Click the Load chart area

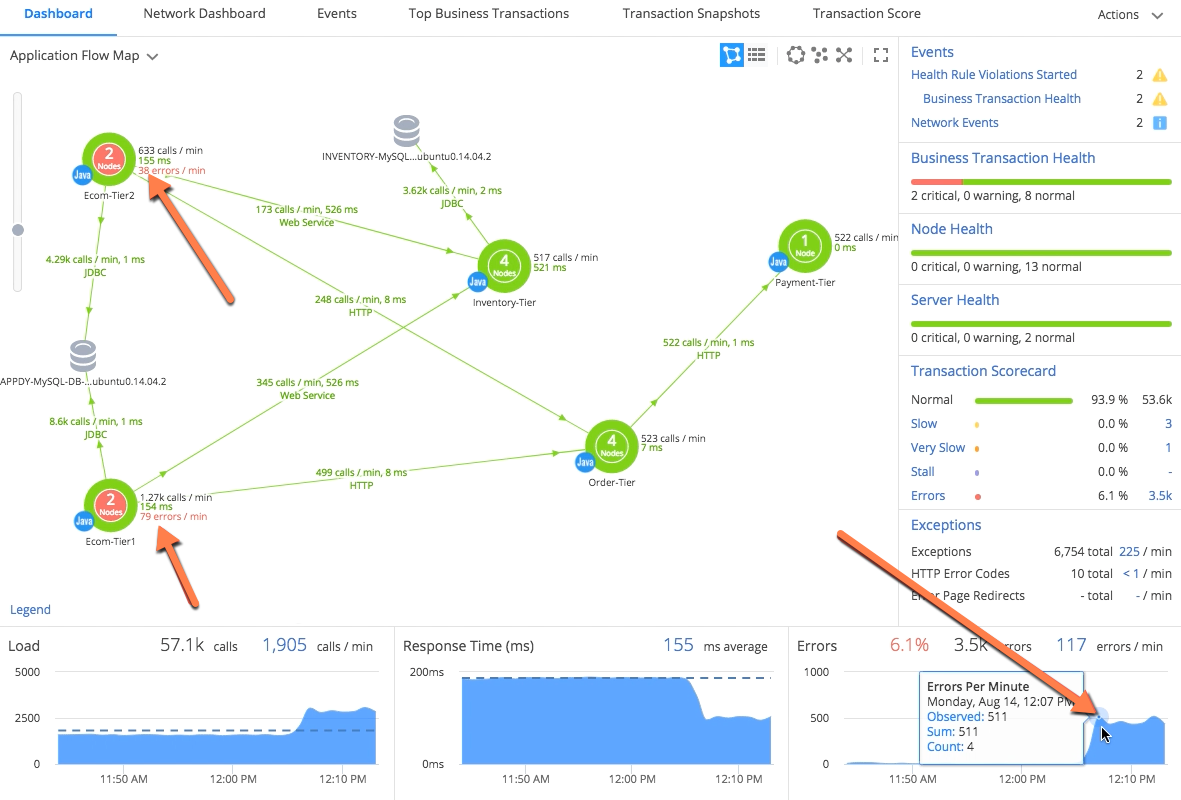coord(217,718)
